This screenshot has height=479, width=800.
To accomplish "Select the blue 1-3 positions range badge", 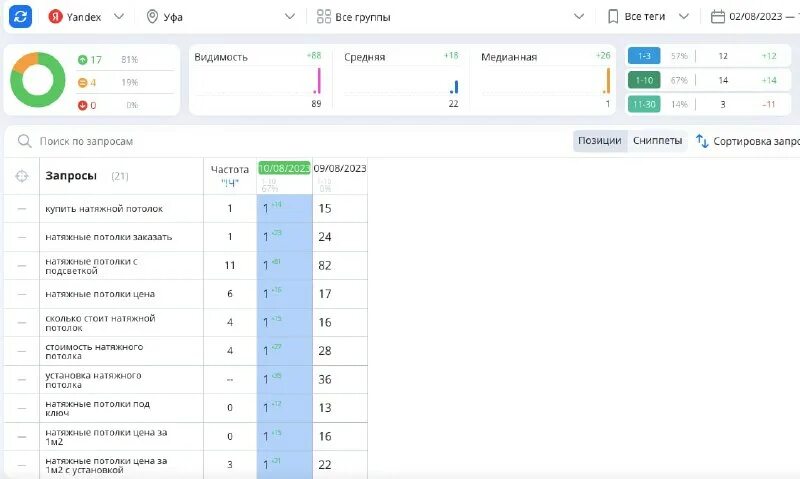I will click(644, 56).
